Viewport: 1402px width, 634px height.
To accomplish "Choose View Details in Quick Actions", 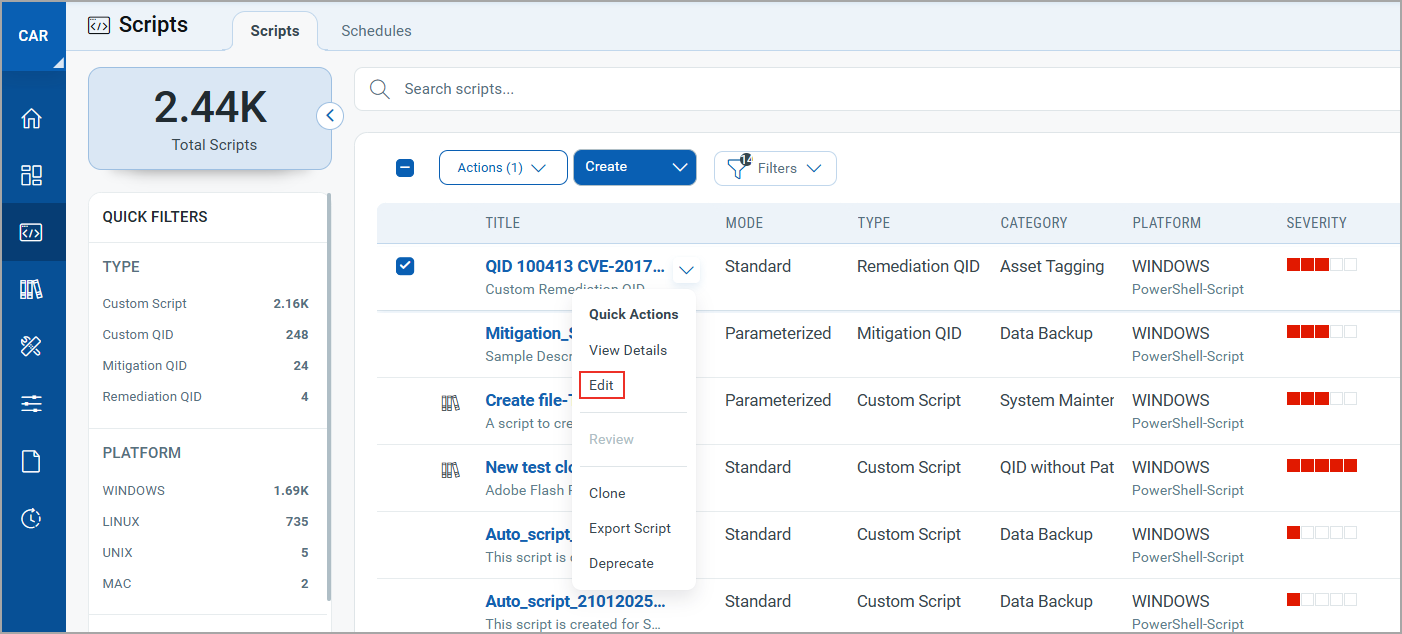I will 628,350.
